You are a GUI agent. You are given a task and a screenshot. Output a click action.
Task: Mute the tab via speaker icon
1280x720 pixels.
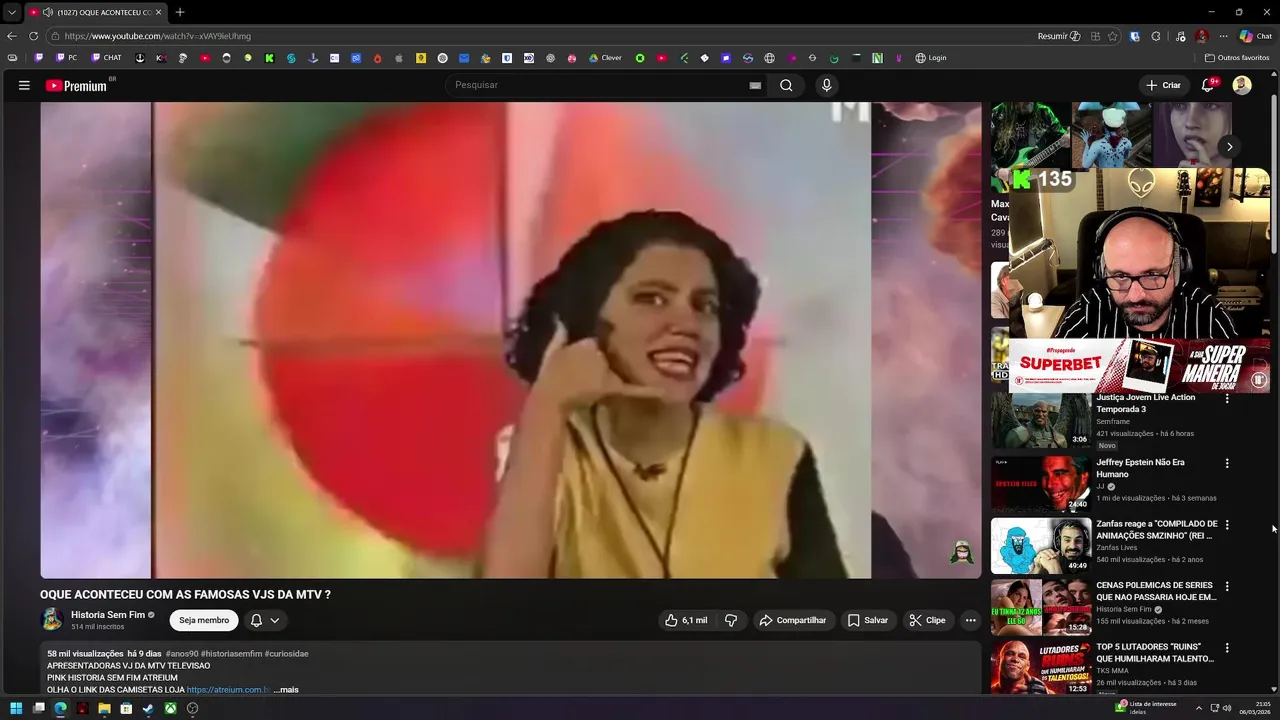coord(48,12)
